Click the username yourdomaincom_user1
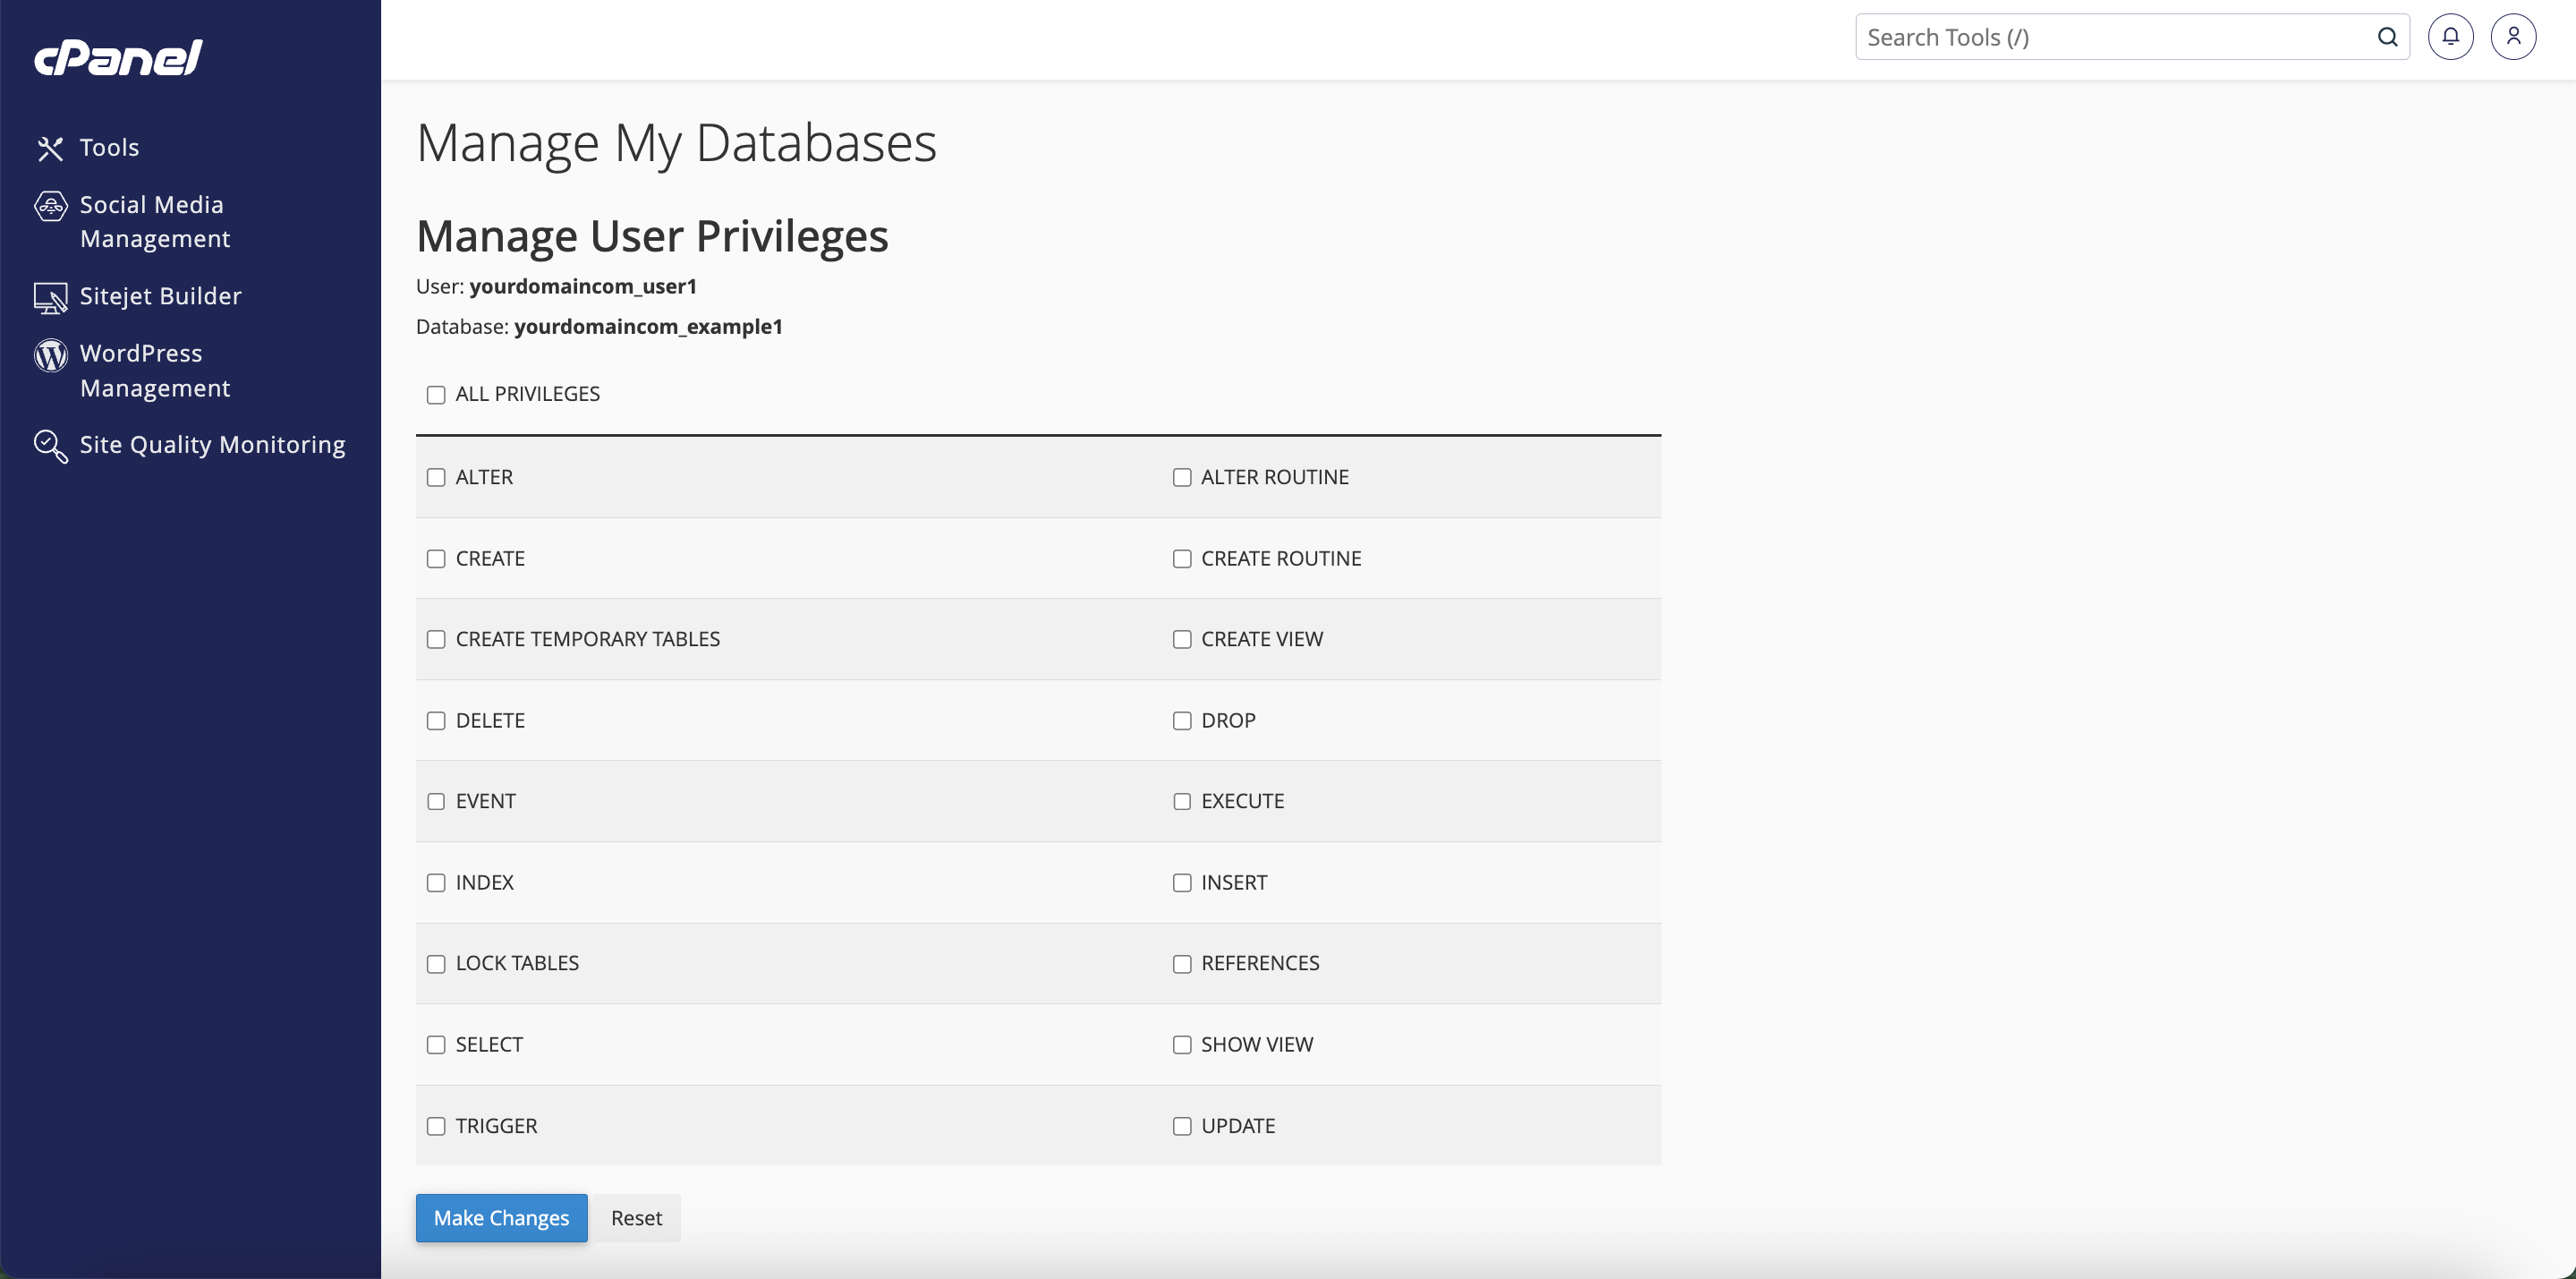The image size is (2576, 1279). (583, 287)
